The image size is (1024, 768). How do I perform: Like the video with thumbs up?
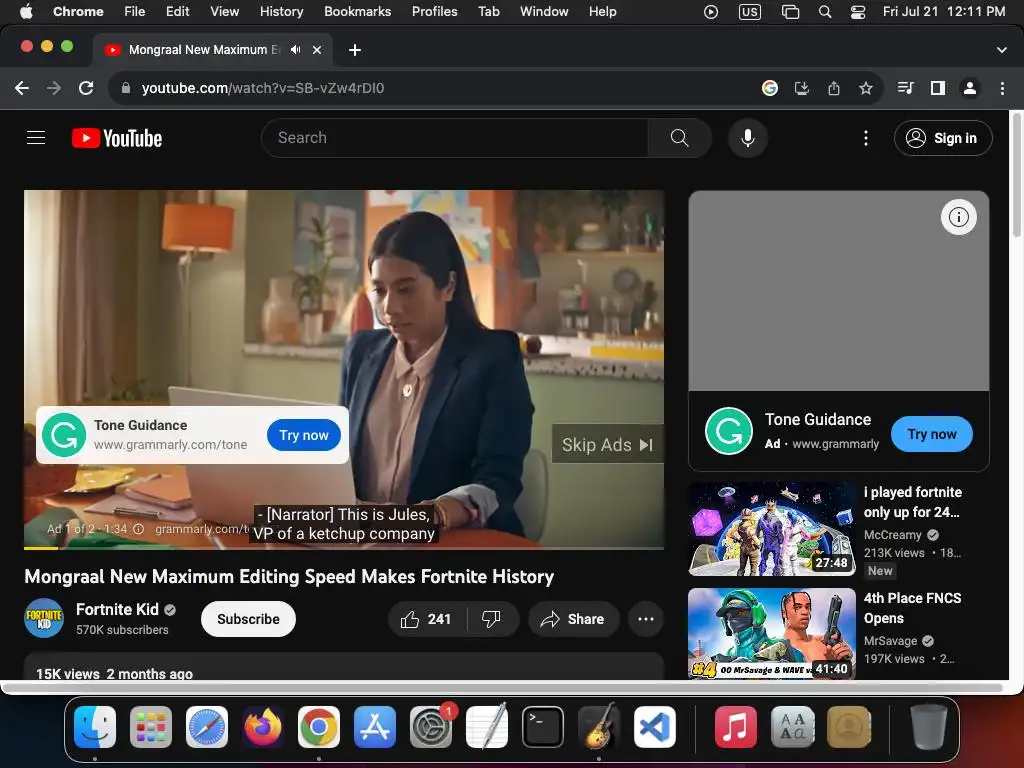point(426,619)
